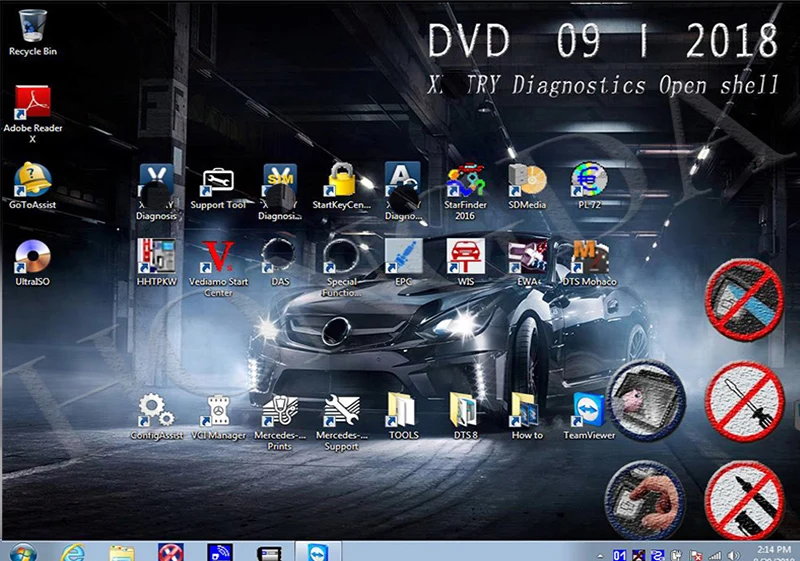
Task: Open the Windows Start menu
Action: [22, 553]
